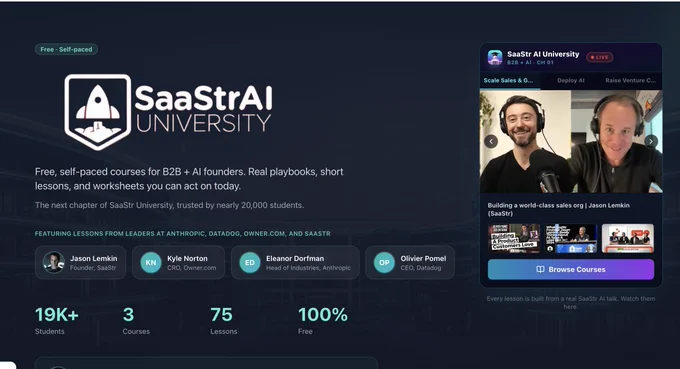
Task: Click the Watch them here caption text
Action: click(571, 302)
